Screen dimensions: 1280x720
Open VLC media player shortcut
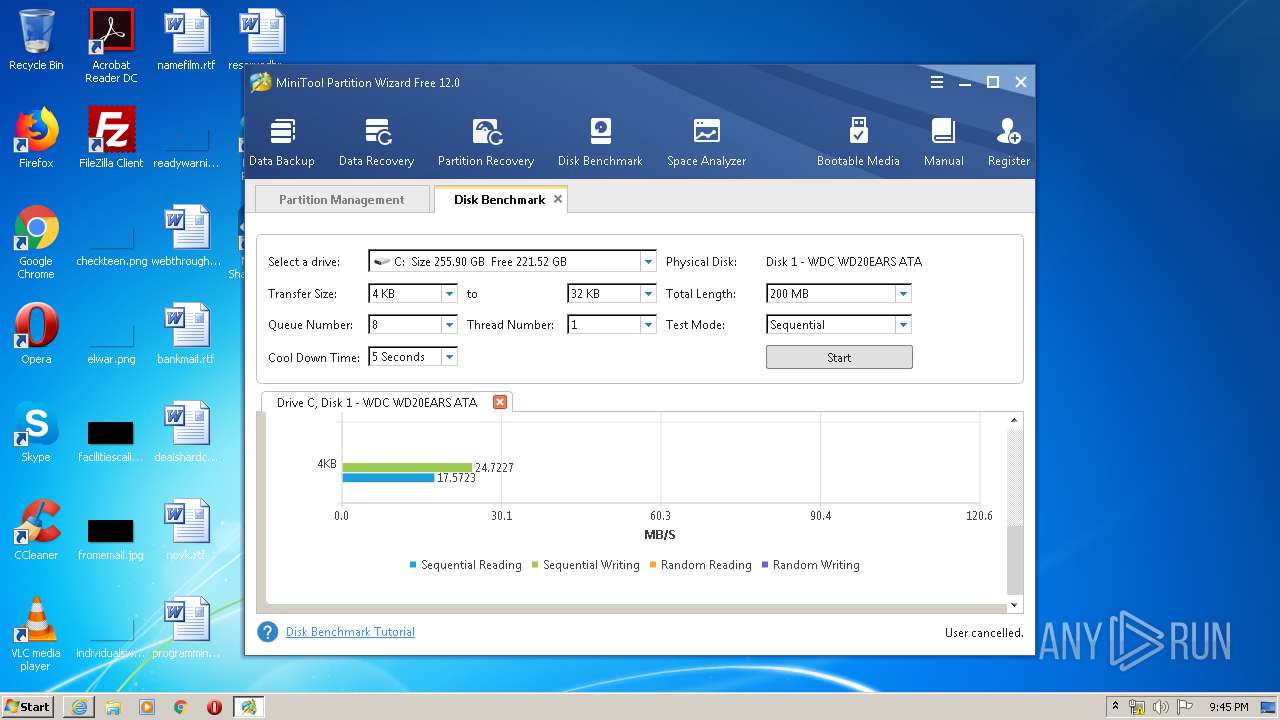[36, 634]
